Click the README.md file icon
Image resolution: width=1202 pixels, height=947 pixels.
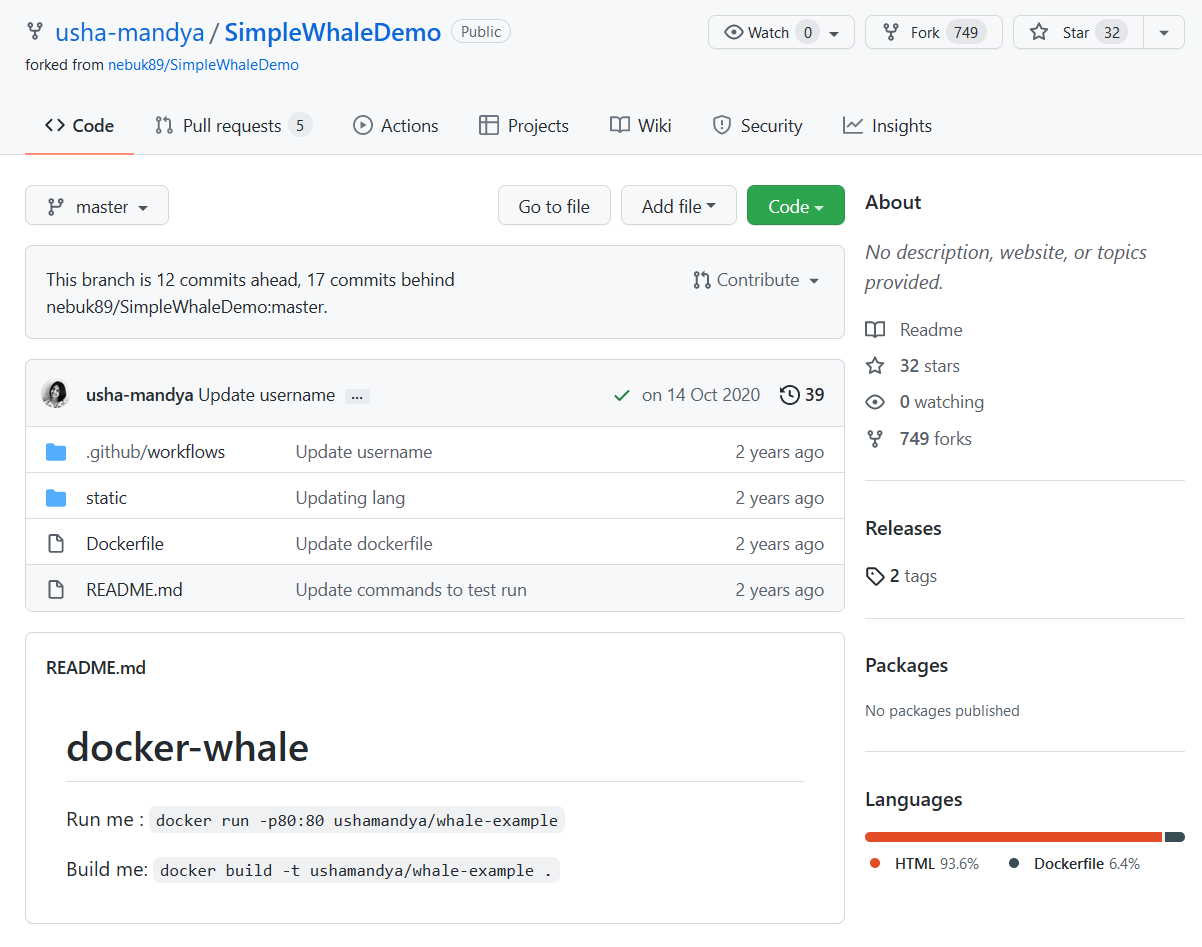click(56, 590)
